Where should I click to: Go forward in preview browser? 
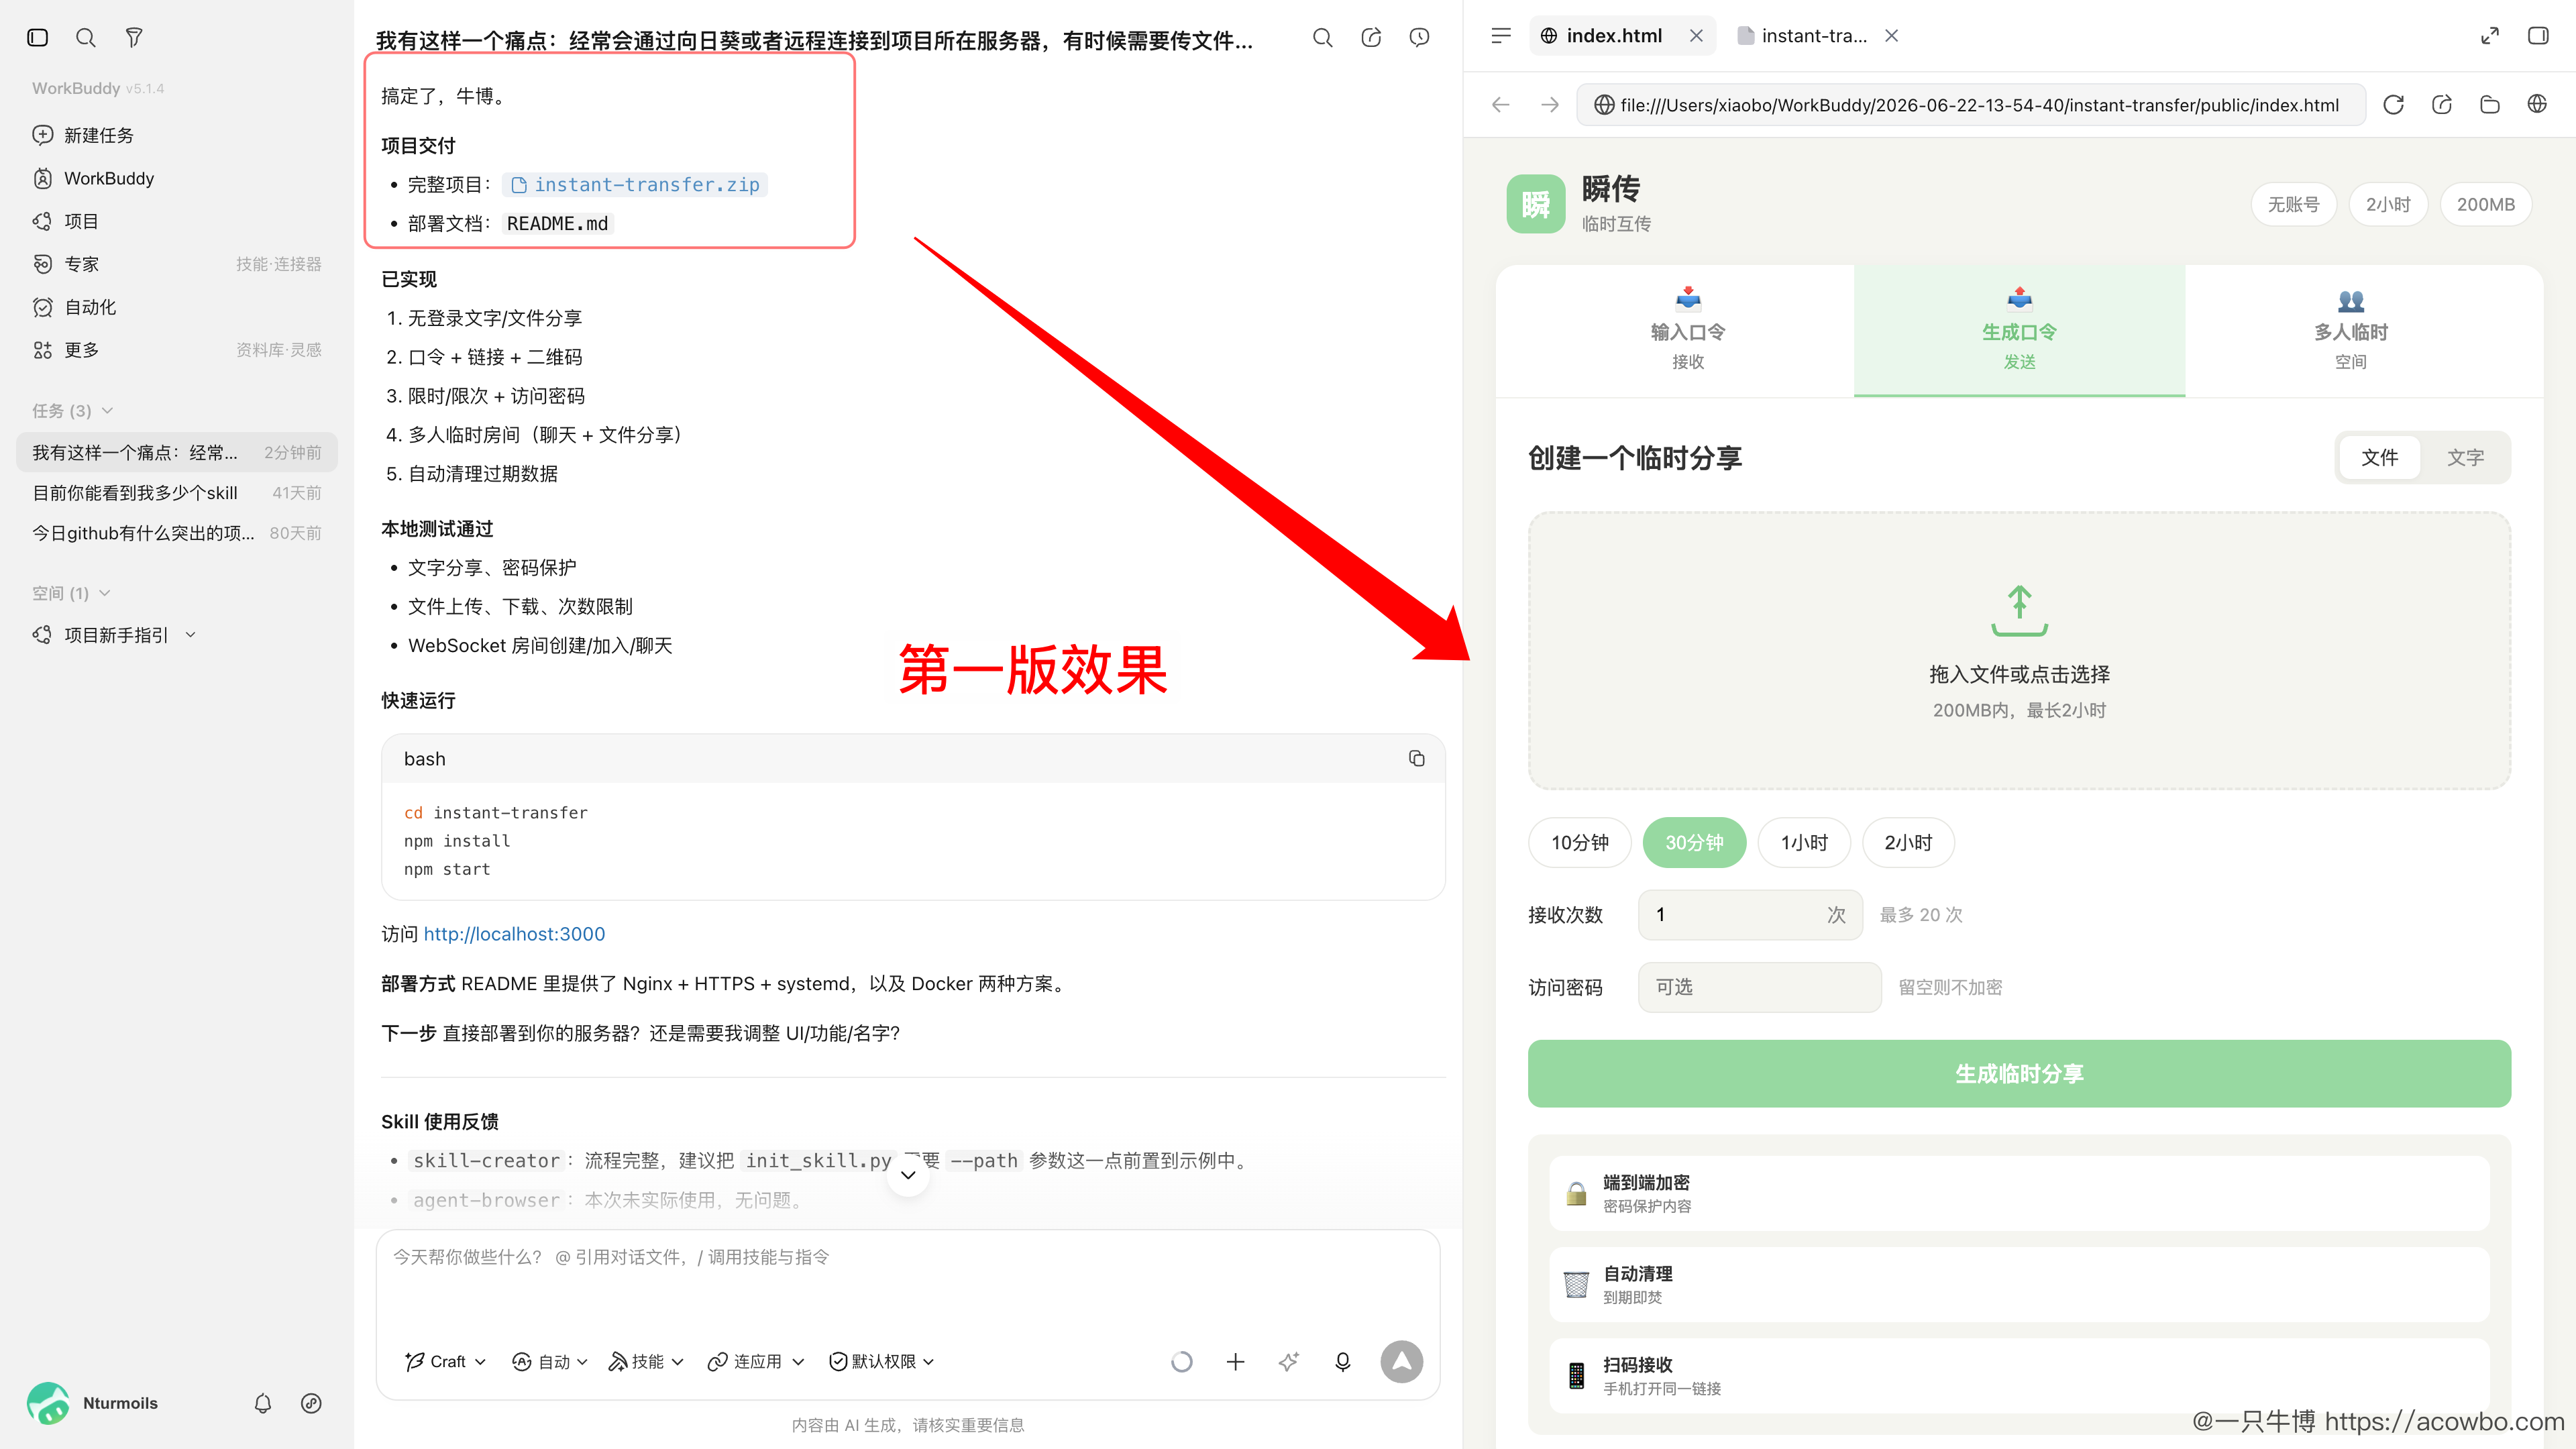1550,105
